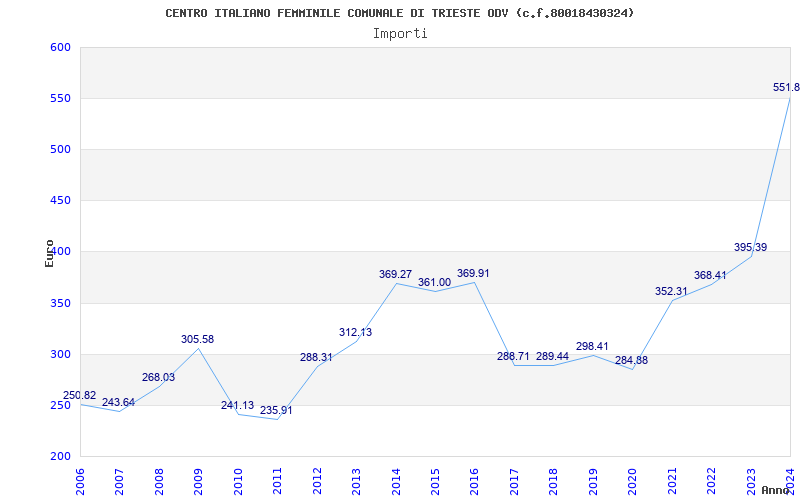The width and height of the screenshot is (800, 500).
Task: Click x-axis year 2007
Action: [119, 481]
